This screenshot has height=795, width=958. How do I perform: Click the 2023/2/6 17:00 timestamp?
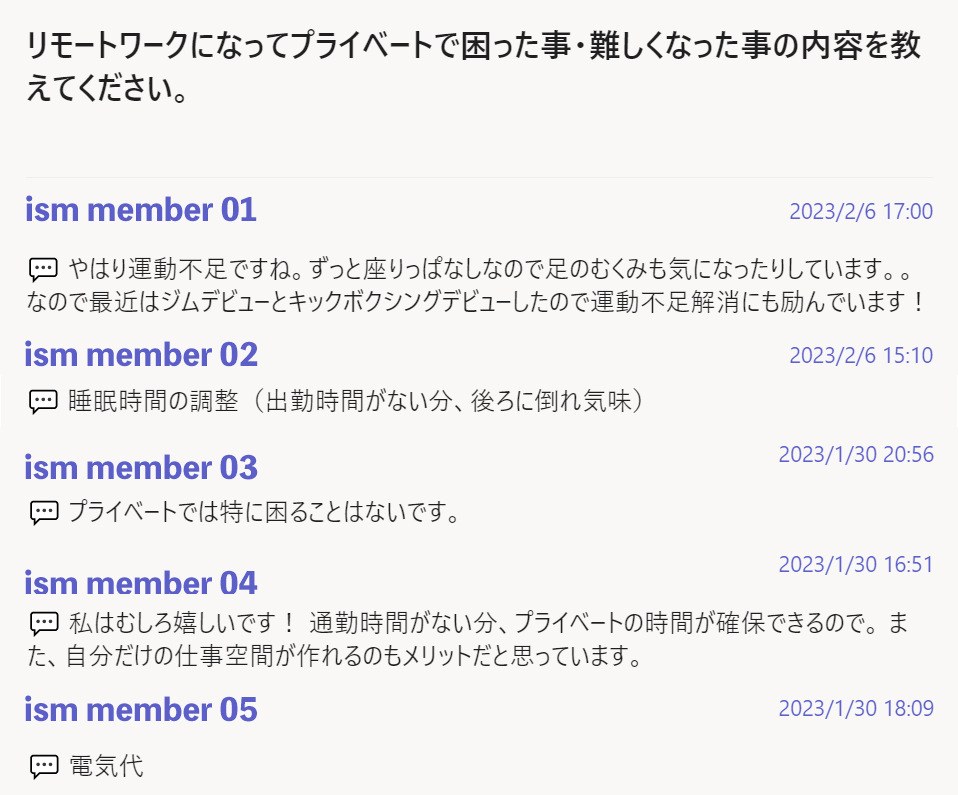point(860,212)
